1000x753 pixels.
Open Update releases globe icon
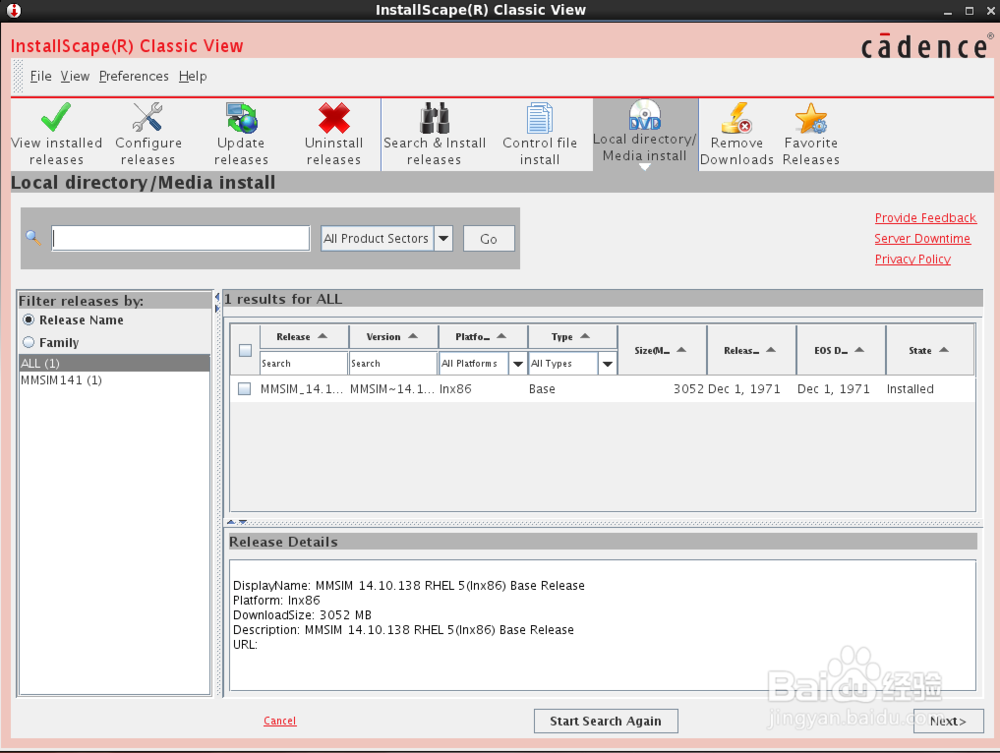click(241, 117)
